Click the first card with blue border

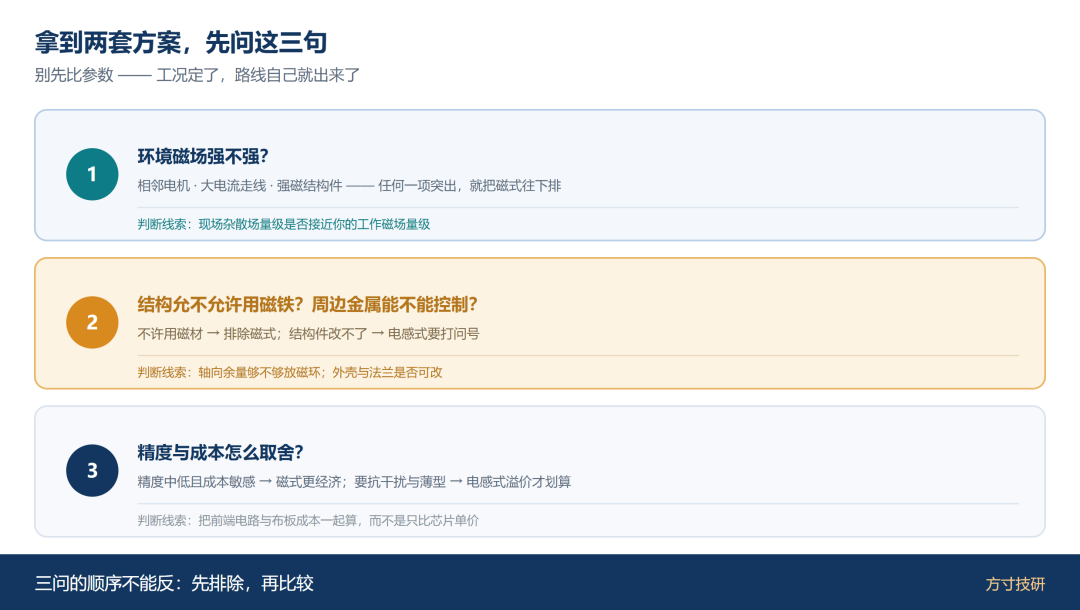click(x=540, y=175)
